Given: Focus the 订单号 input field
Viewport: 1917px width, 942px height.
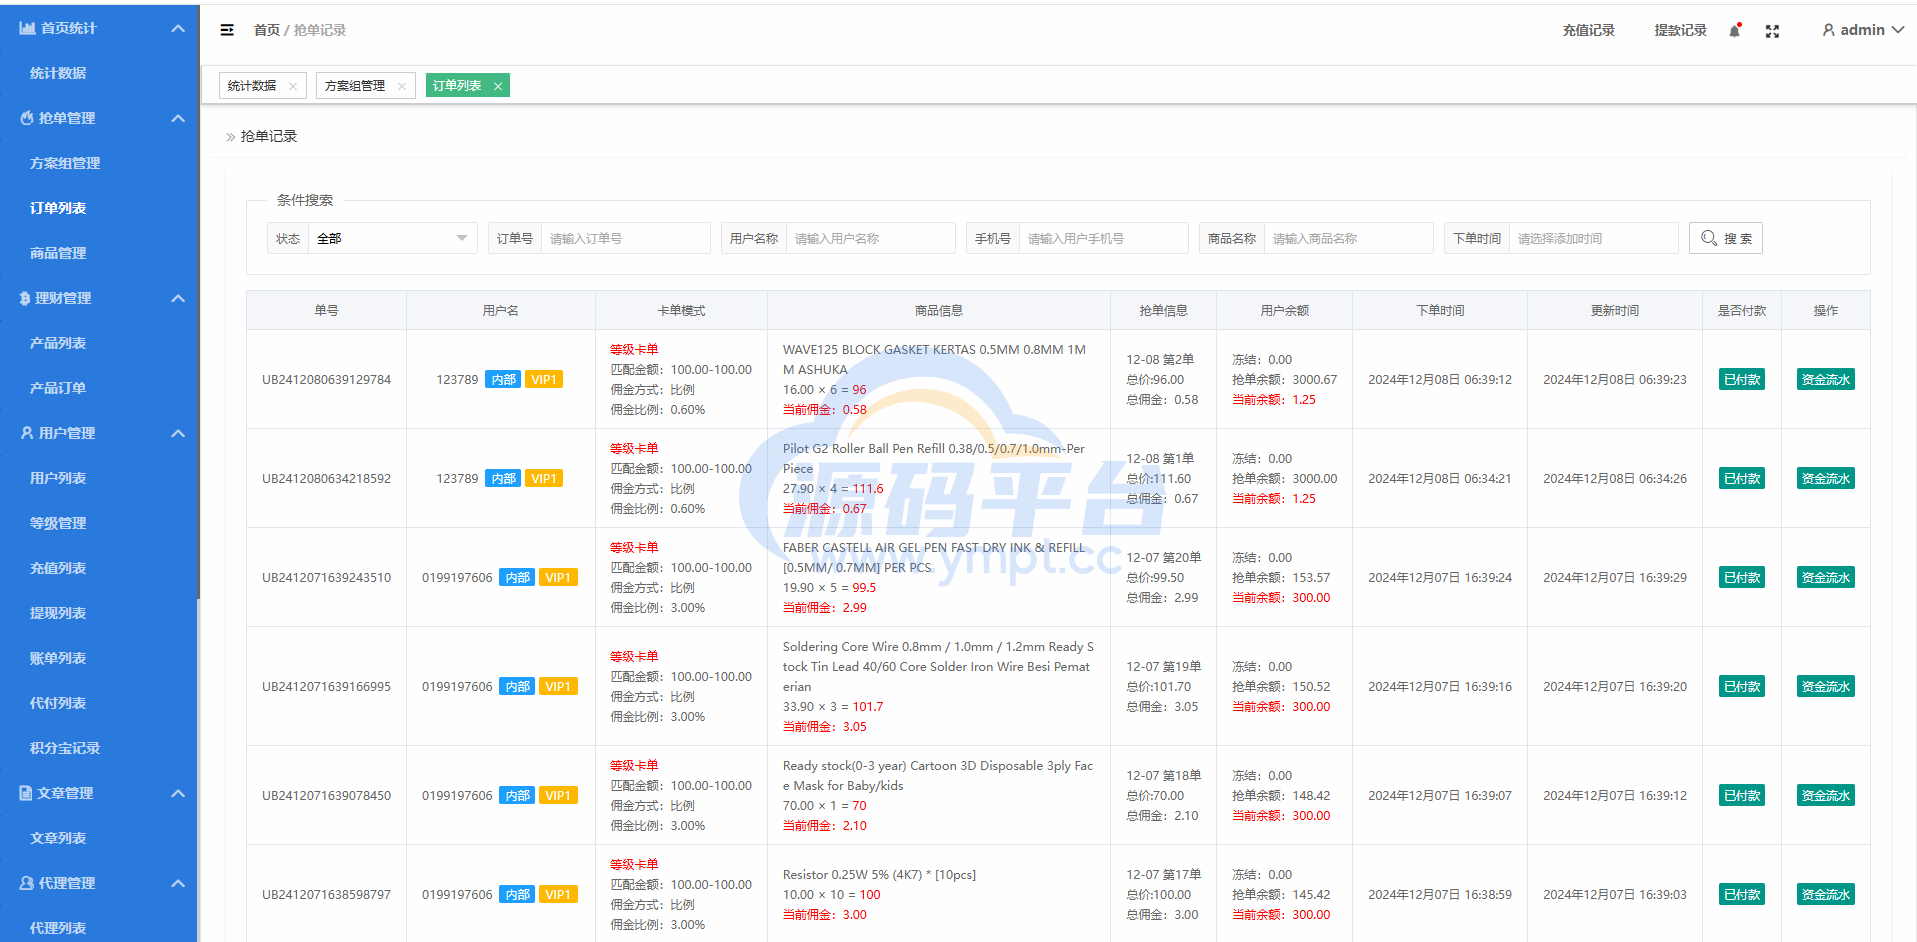Looking at the screenshot, I should point(625,238).
